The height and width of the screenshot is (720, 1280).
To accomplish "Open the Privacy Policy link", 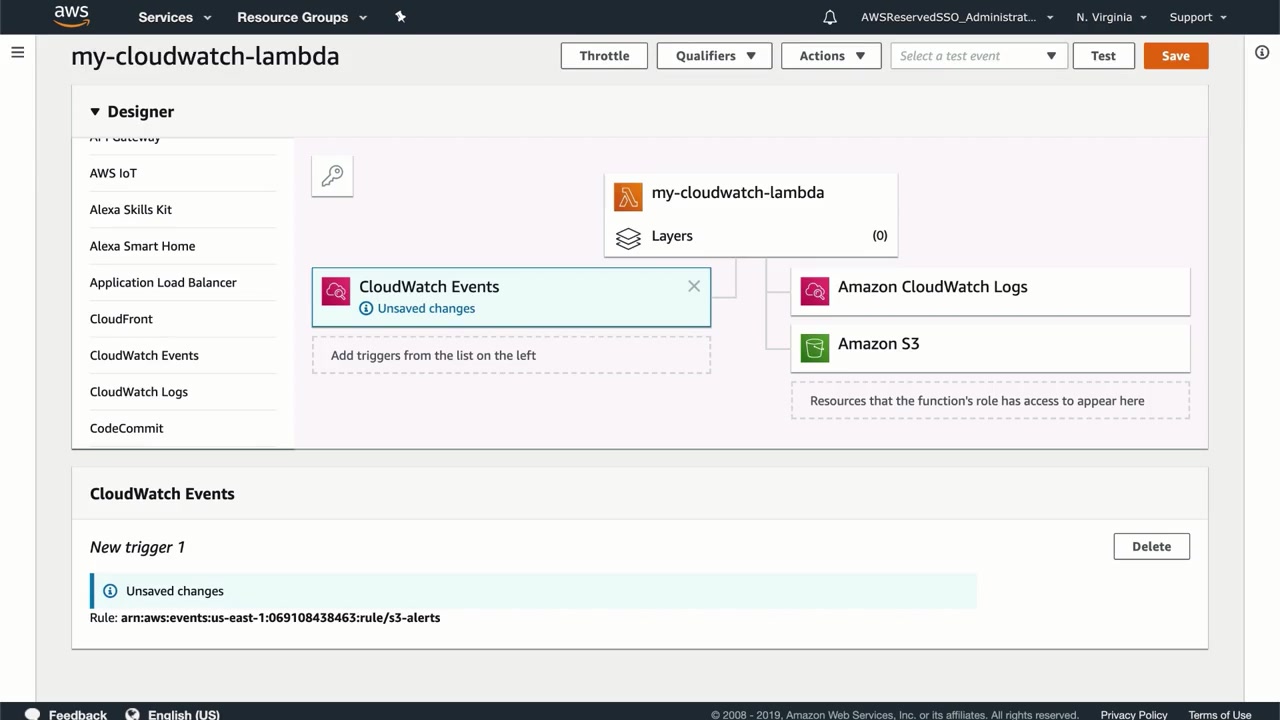I will click(x=1134, y=715).
